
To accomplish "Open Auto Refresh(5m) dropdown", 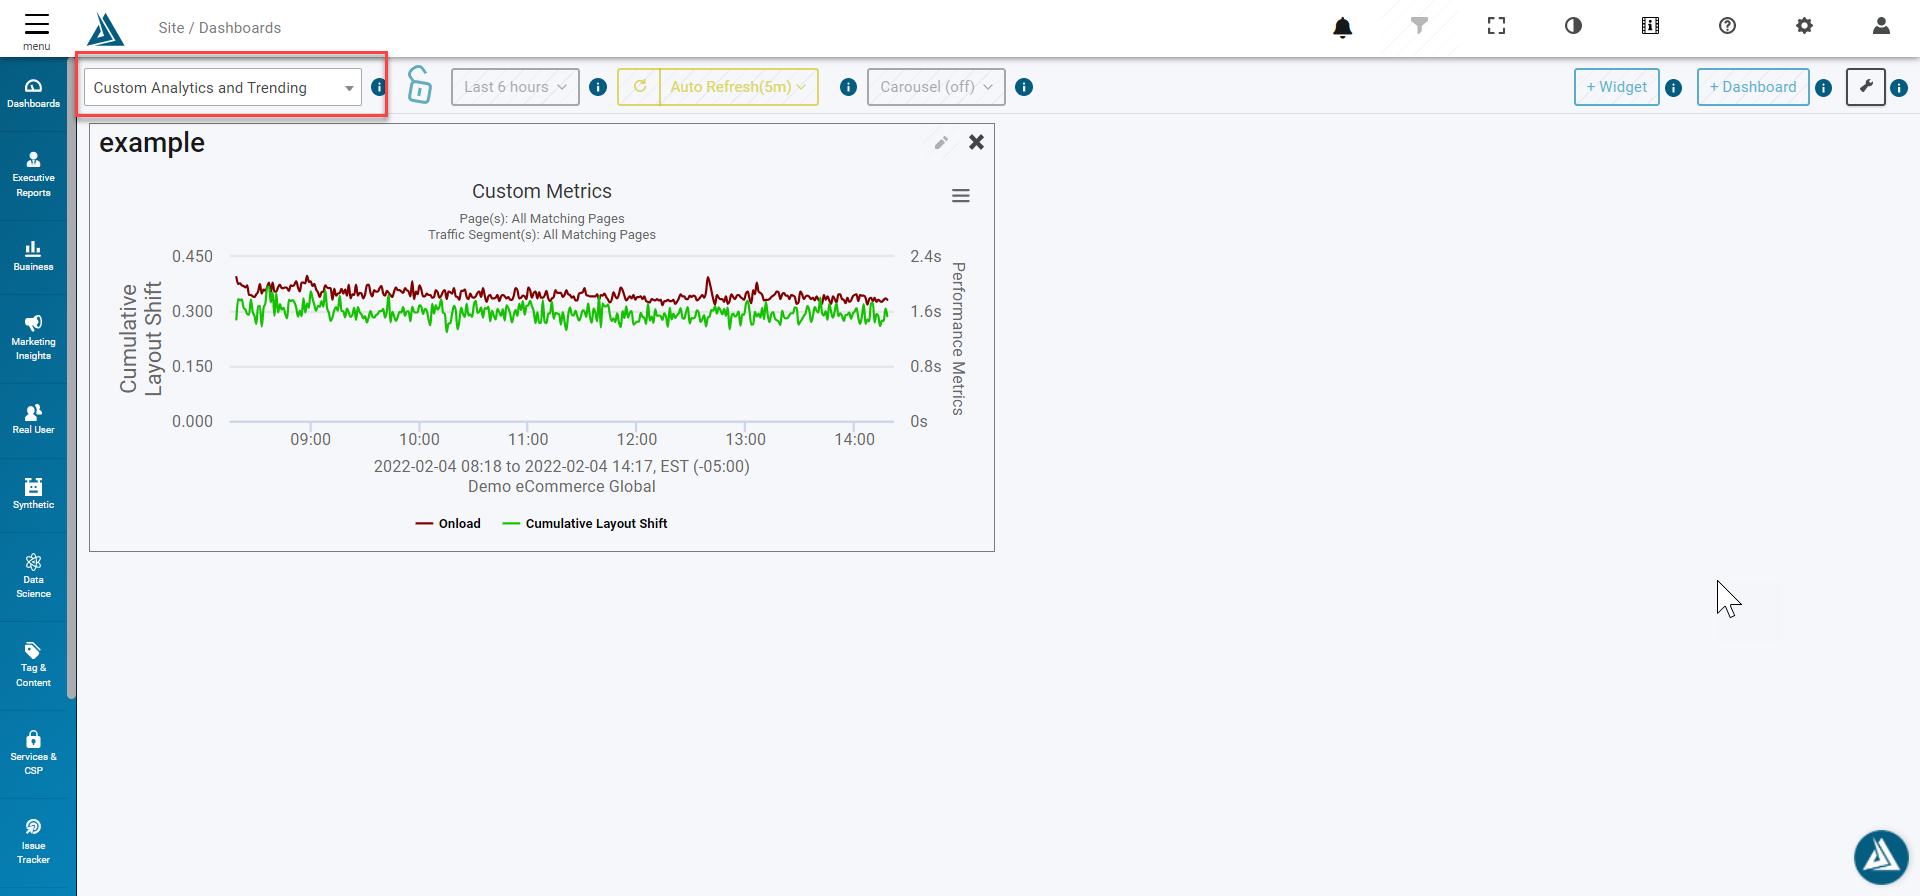I will click(738, 87).
